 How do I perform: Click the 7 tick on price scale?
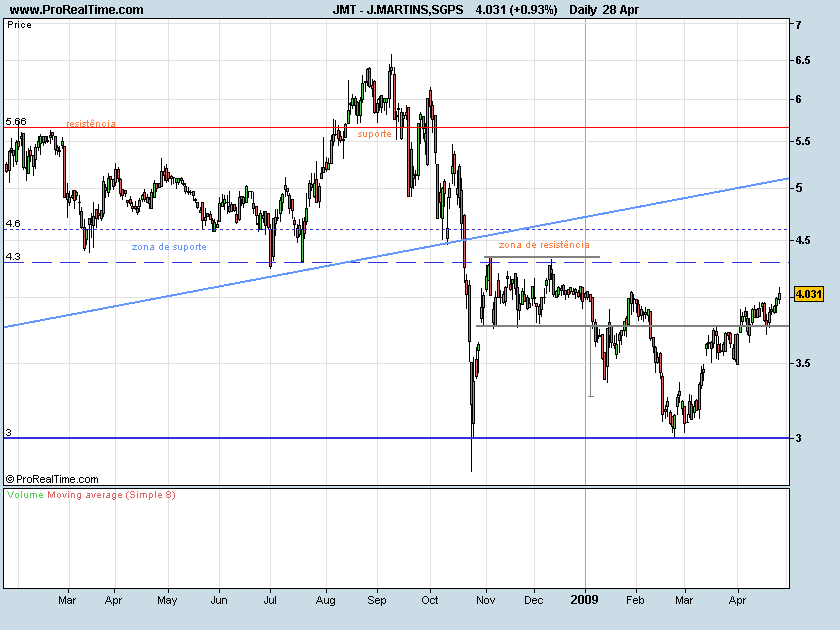[798, 25]
